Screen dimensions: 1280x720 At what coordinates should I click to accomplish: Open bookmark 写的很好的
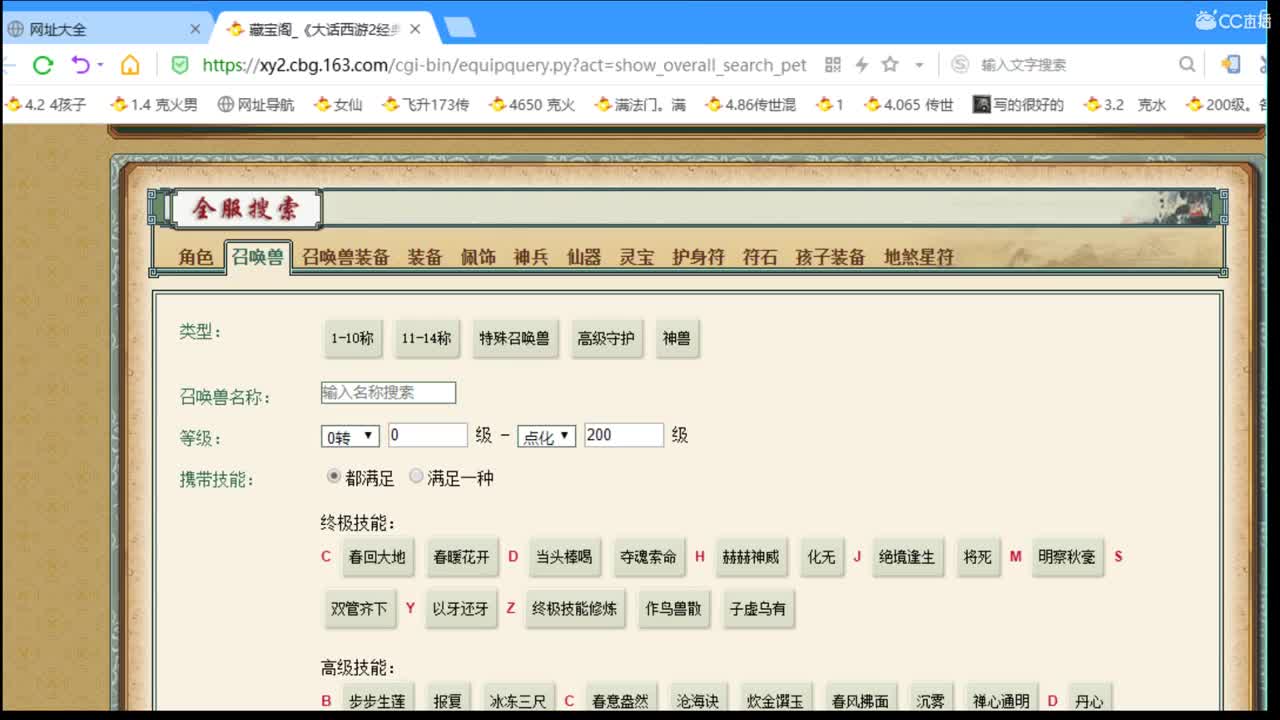1019,104
